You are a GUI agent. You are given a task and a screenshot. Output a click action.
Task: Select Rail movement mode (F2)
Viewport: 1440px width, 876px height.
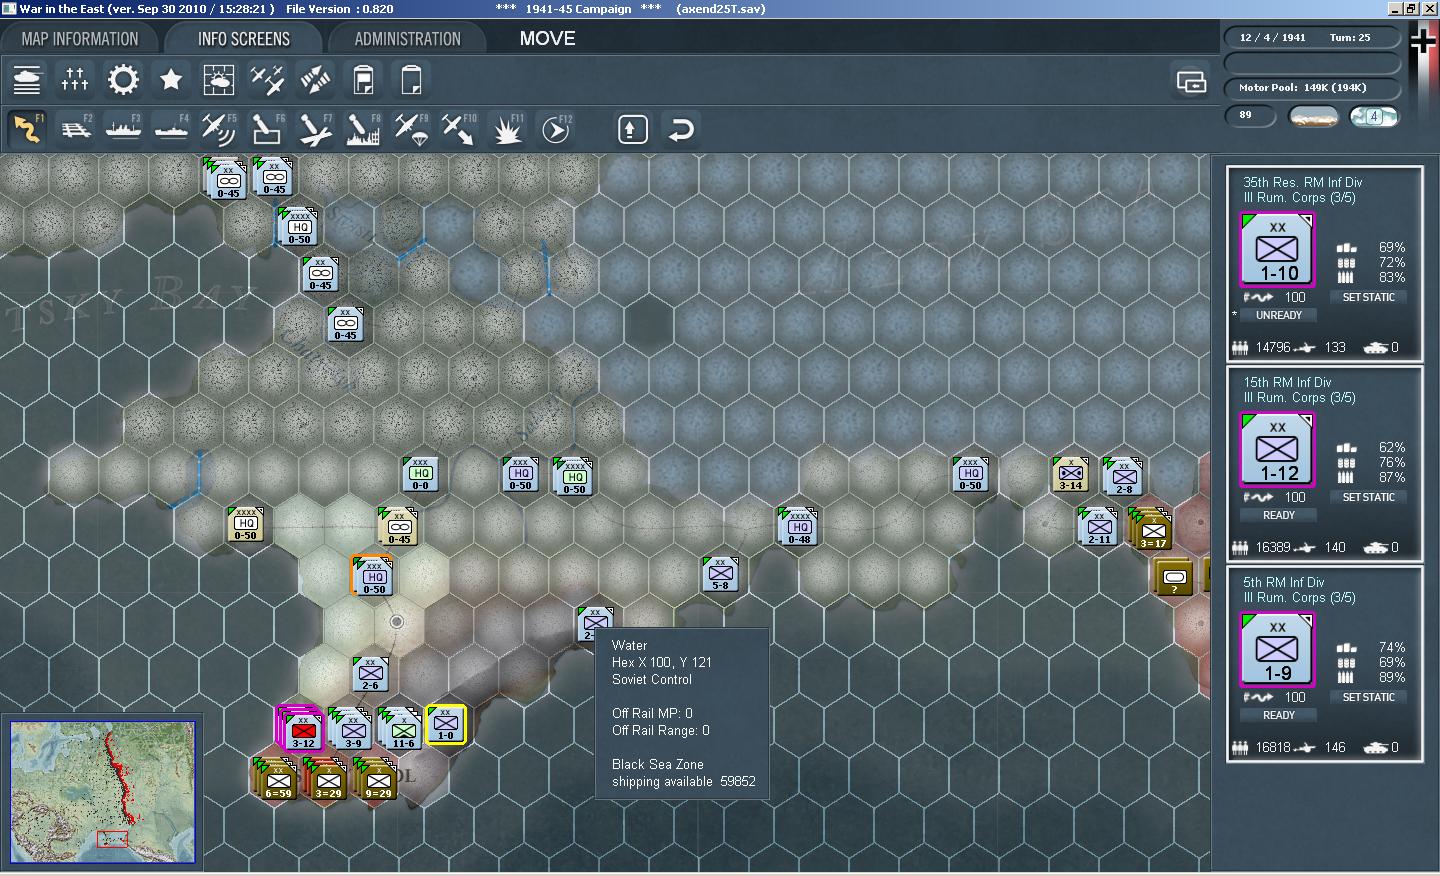(75, 129)
